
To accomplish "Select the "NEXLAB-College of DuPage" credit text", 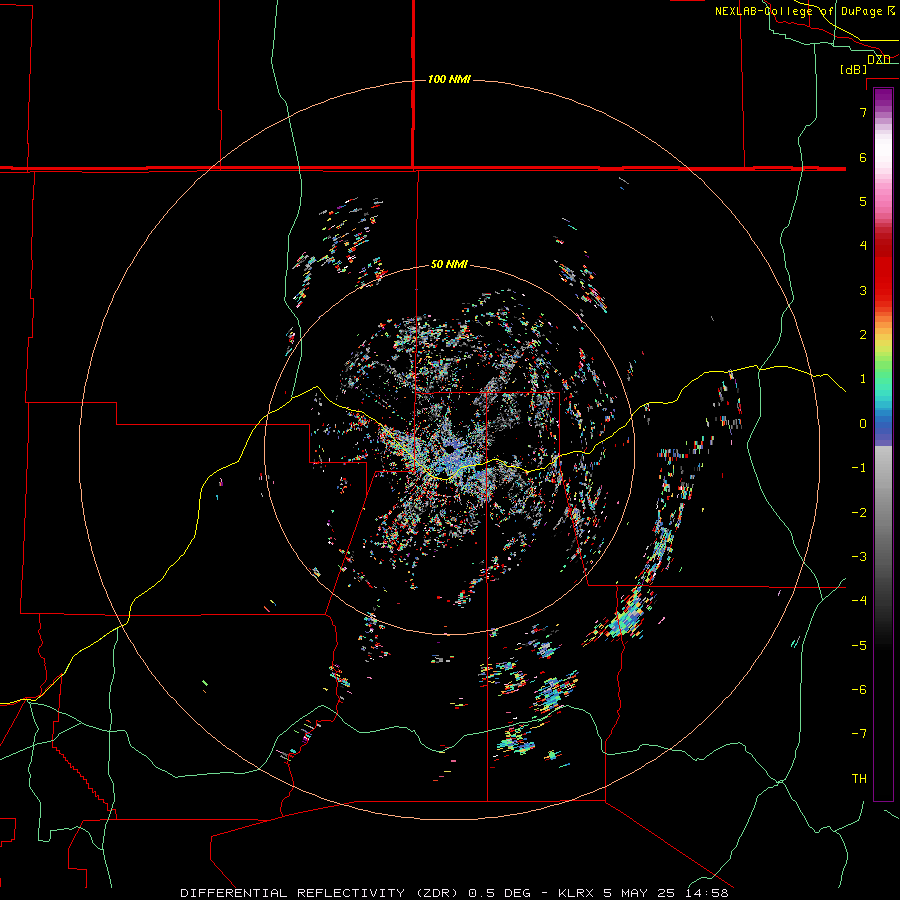I will pos(800,11).
